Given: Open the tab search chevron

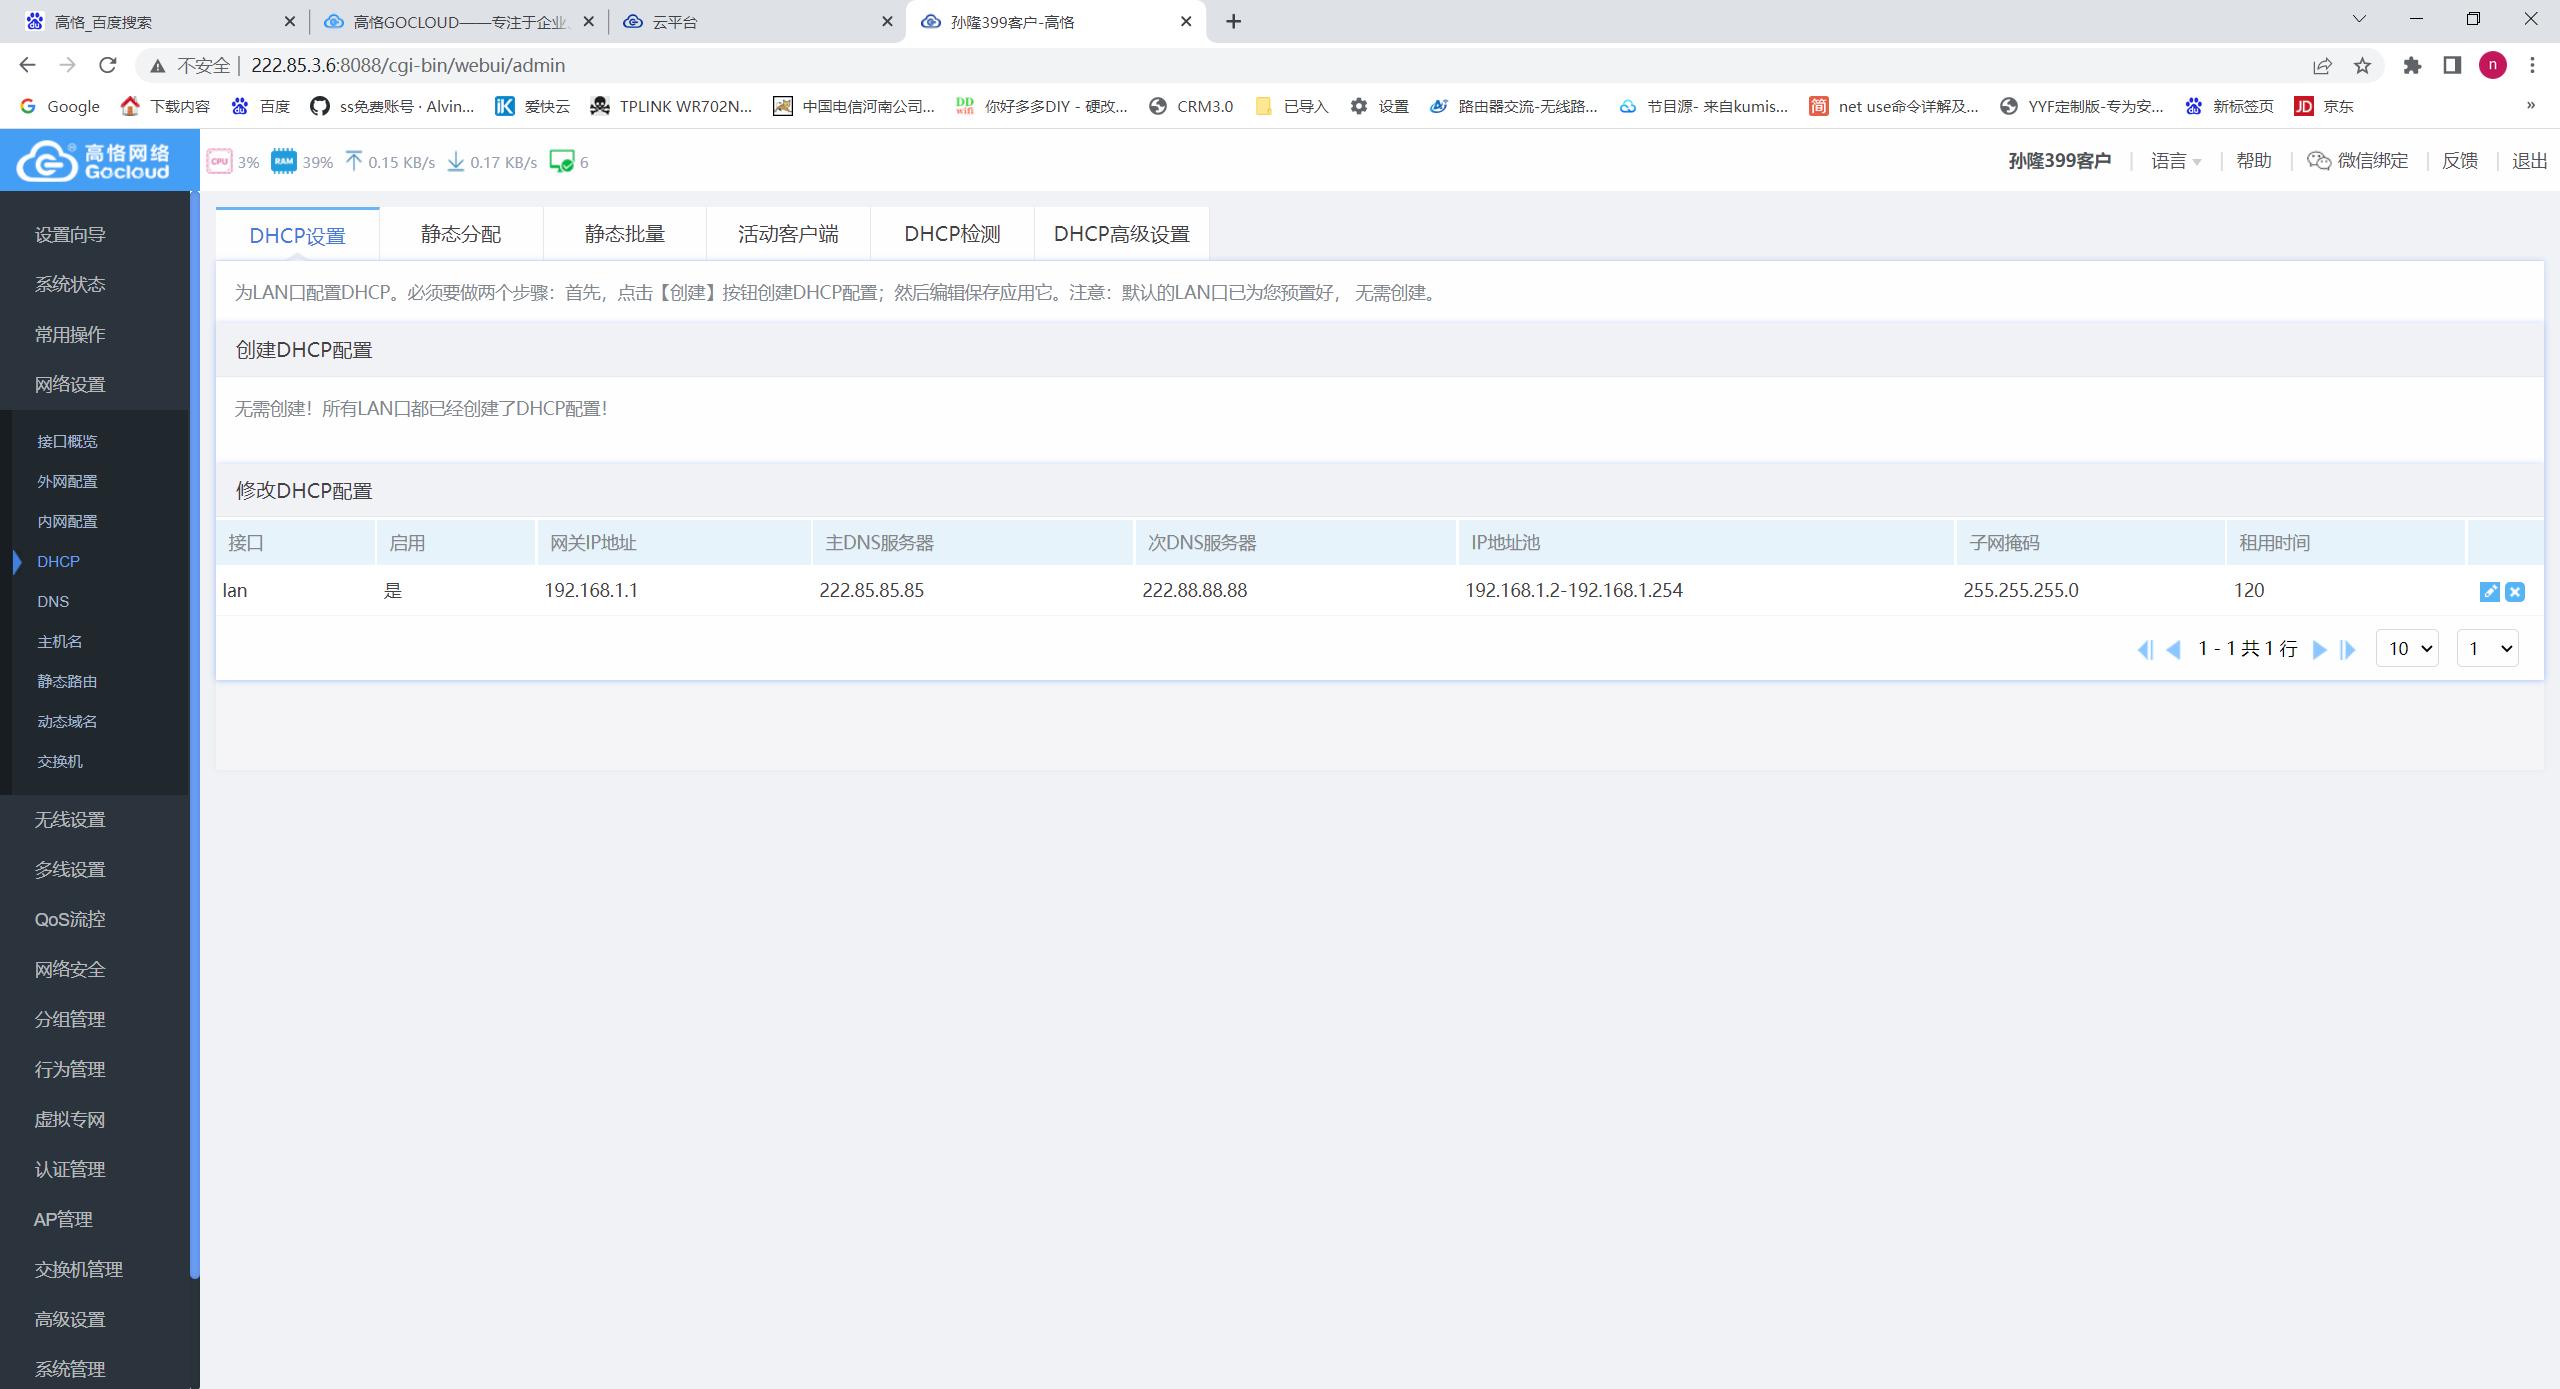Looking at the screenshot, I should click(x=2359, y=19).
